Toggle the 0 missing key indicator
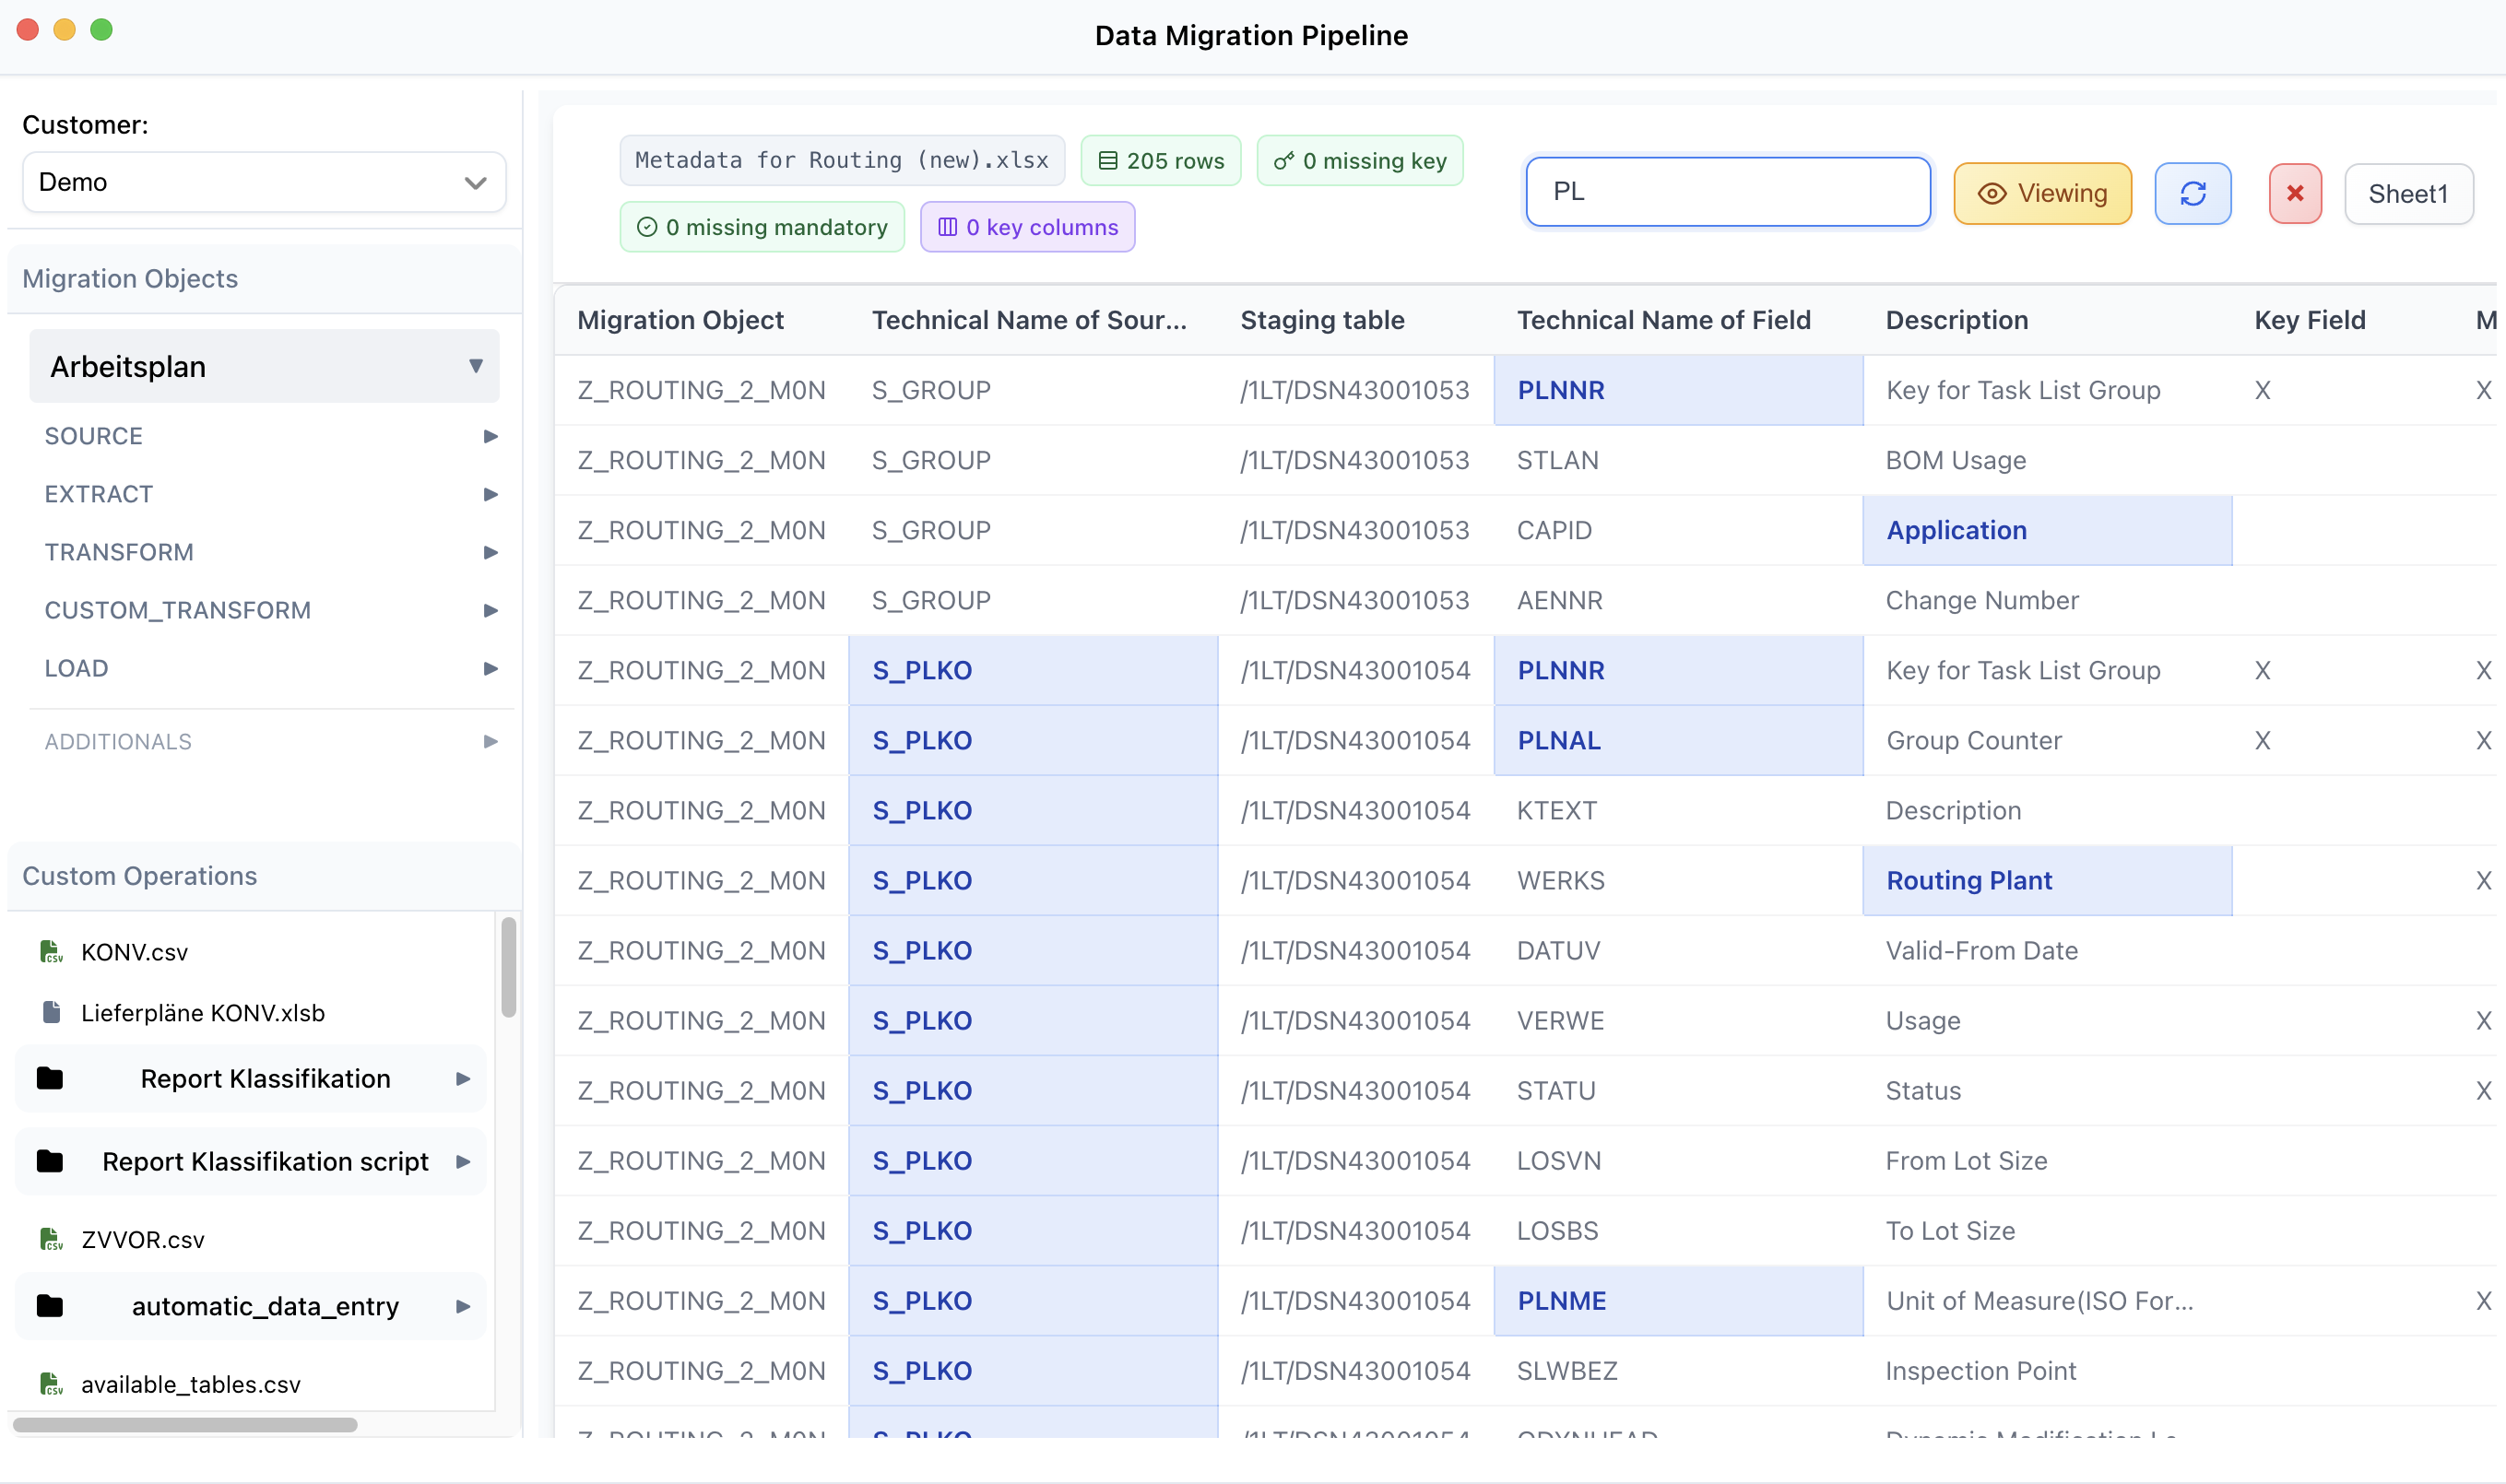The height and width of the screenshot is (1484, 2506). click(1360, 160)
